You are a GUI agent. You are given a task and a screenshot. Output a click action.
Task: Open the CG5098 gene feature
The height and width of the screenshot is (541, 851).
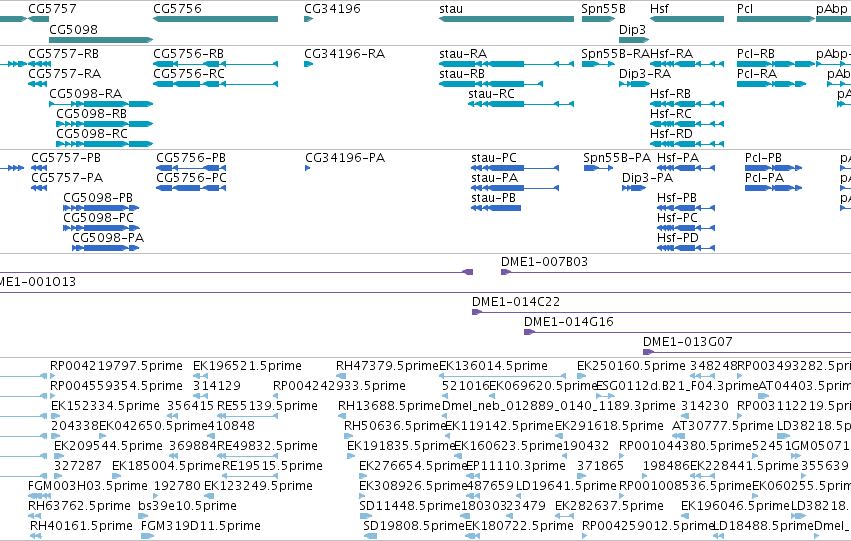point(101,40)
